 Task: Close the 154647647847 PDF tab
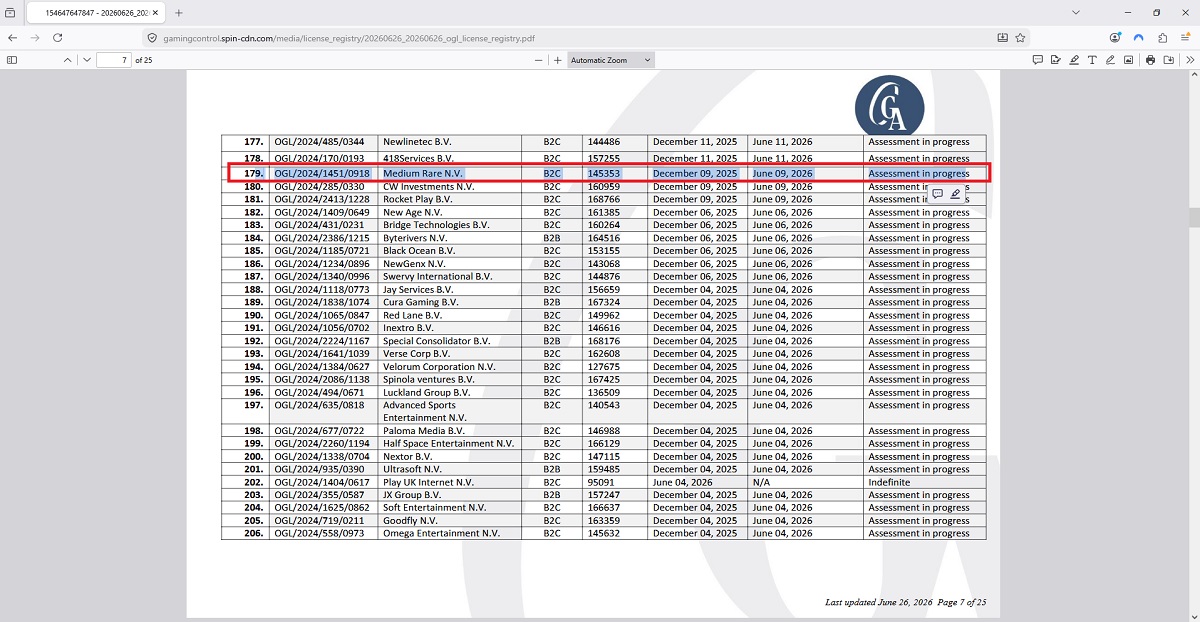(155, 13)
